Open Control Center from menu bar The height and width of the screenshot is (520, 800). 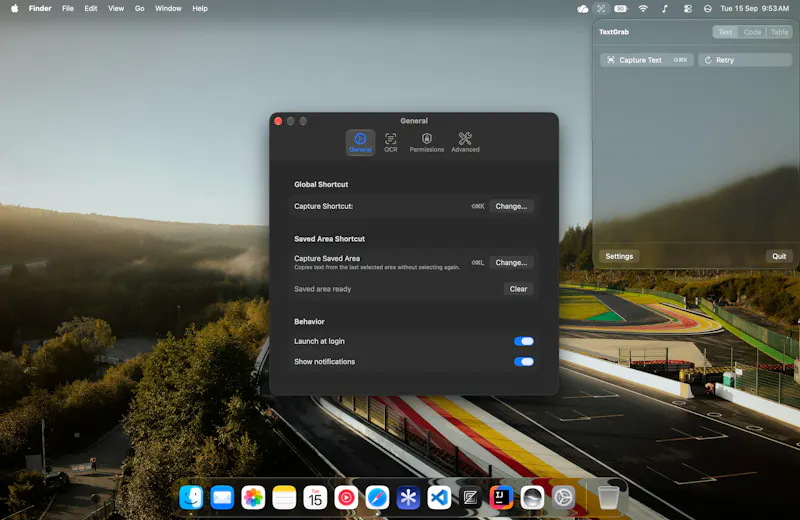click(687, 9)
